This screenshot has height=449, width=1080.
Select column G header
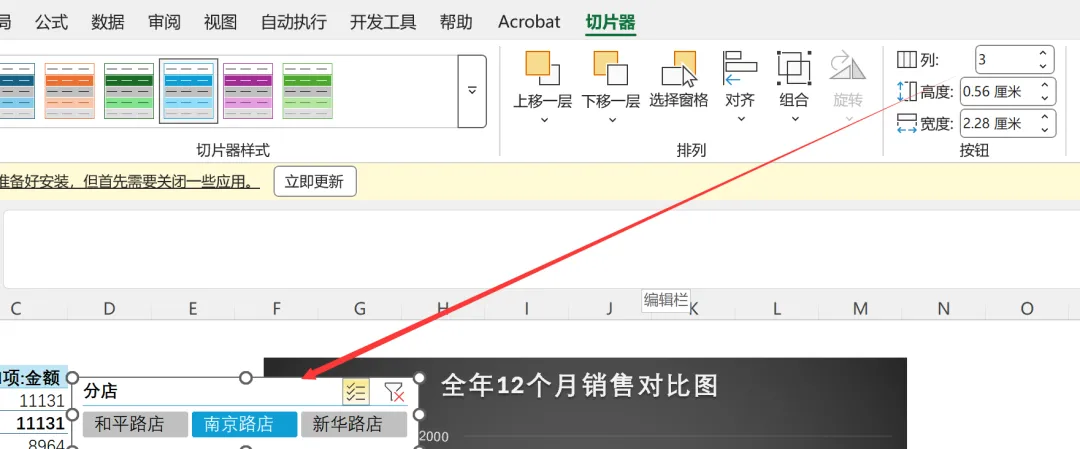pos(360,309)
